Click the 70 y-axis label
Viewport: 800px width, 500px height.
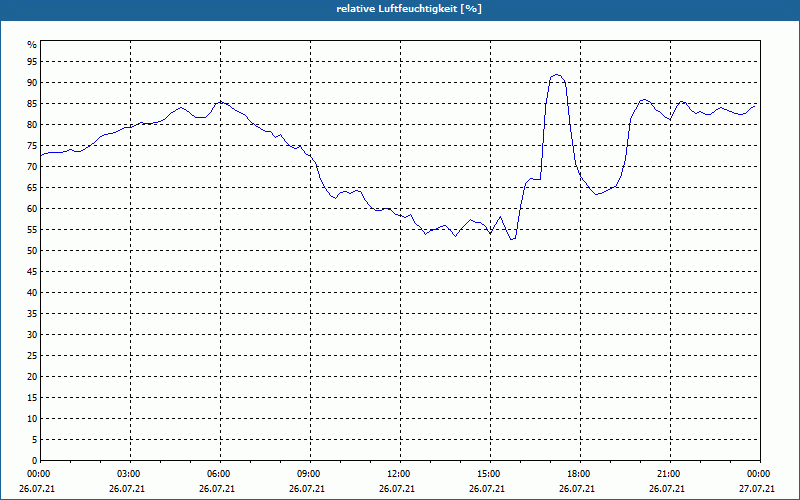coord(32,166)
